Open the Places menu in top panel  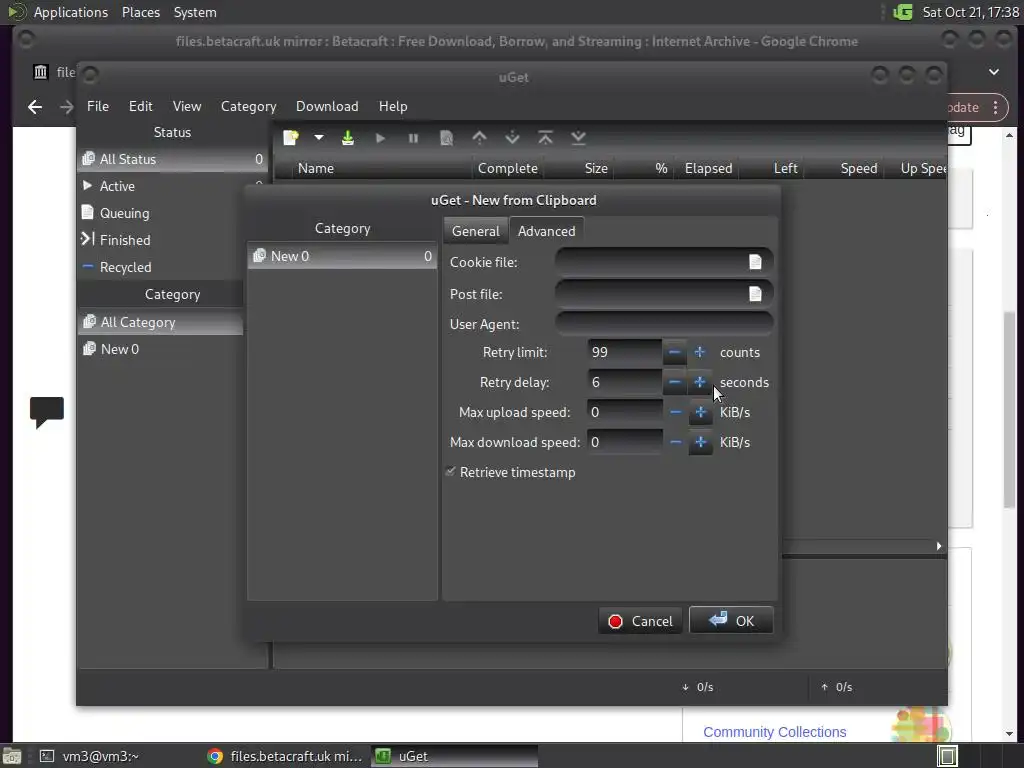click(140, 12)
